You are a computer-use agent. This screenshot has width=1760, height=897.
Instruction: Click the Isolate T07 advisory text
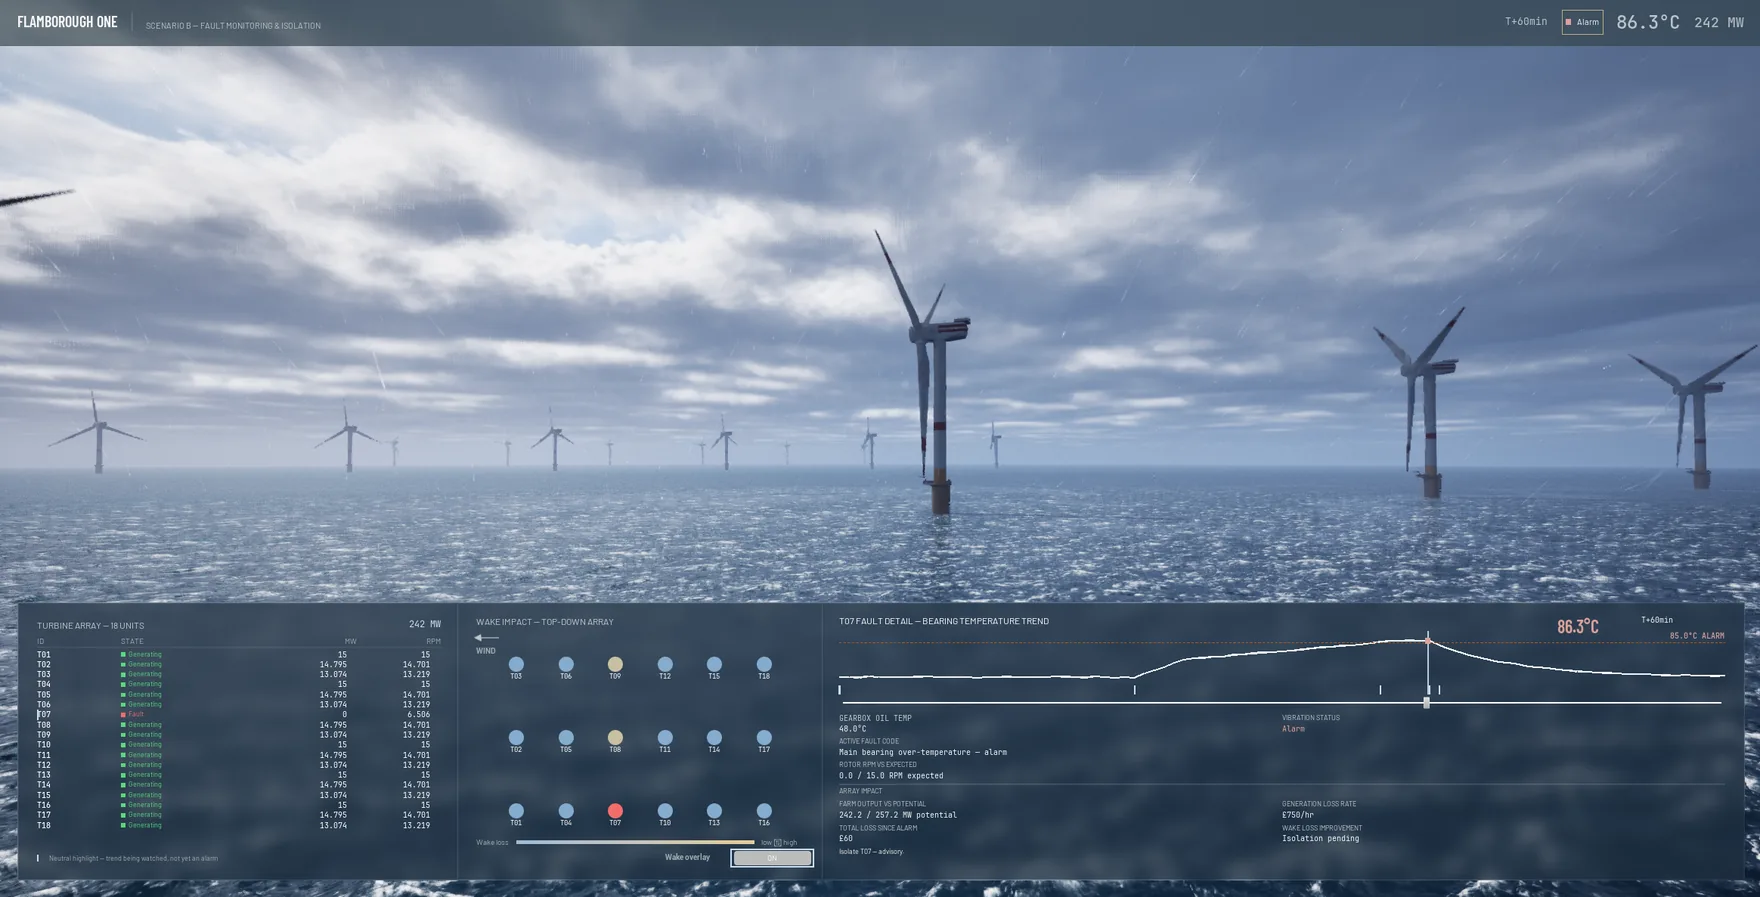871,852
